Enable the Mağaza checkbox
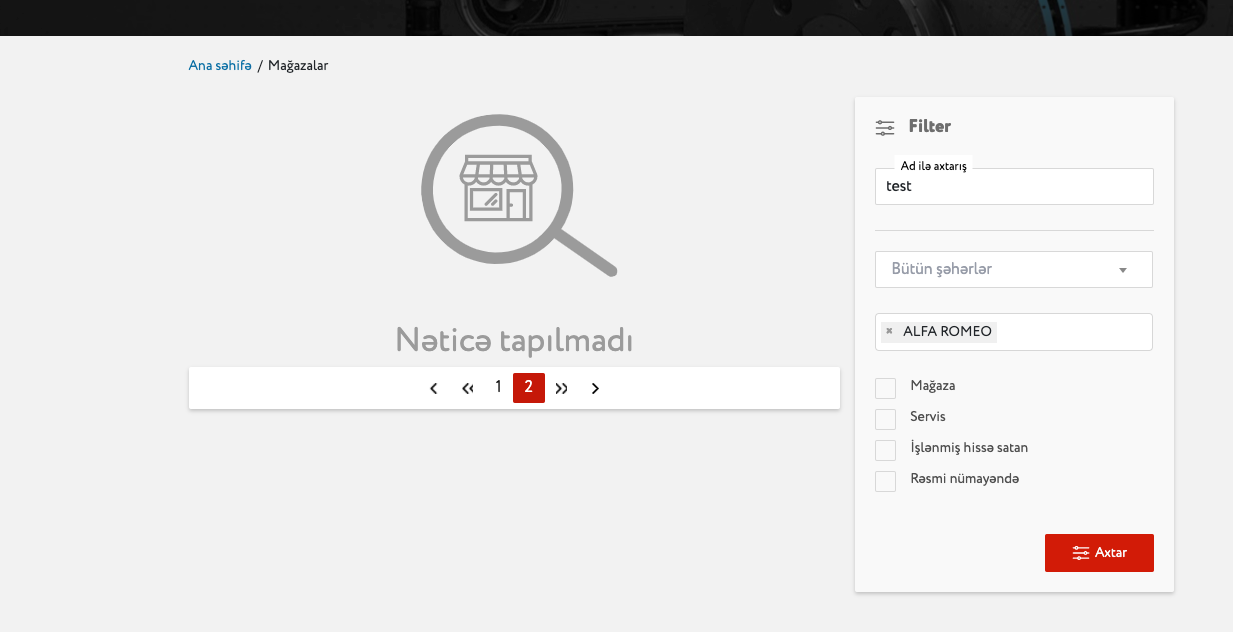Screen dimensions: 1233x632 [x=885, y=388]
